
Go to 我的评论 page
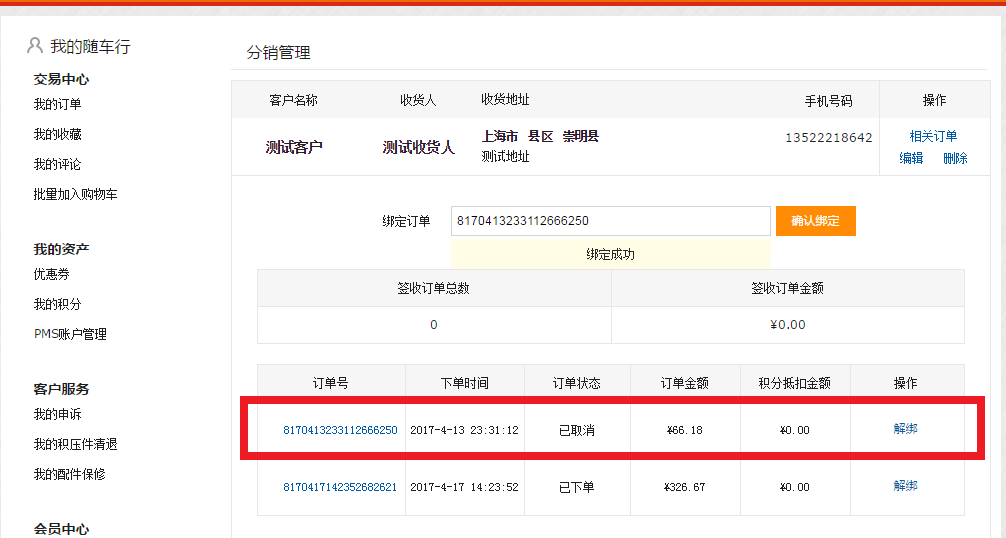pos(57,164)
